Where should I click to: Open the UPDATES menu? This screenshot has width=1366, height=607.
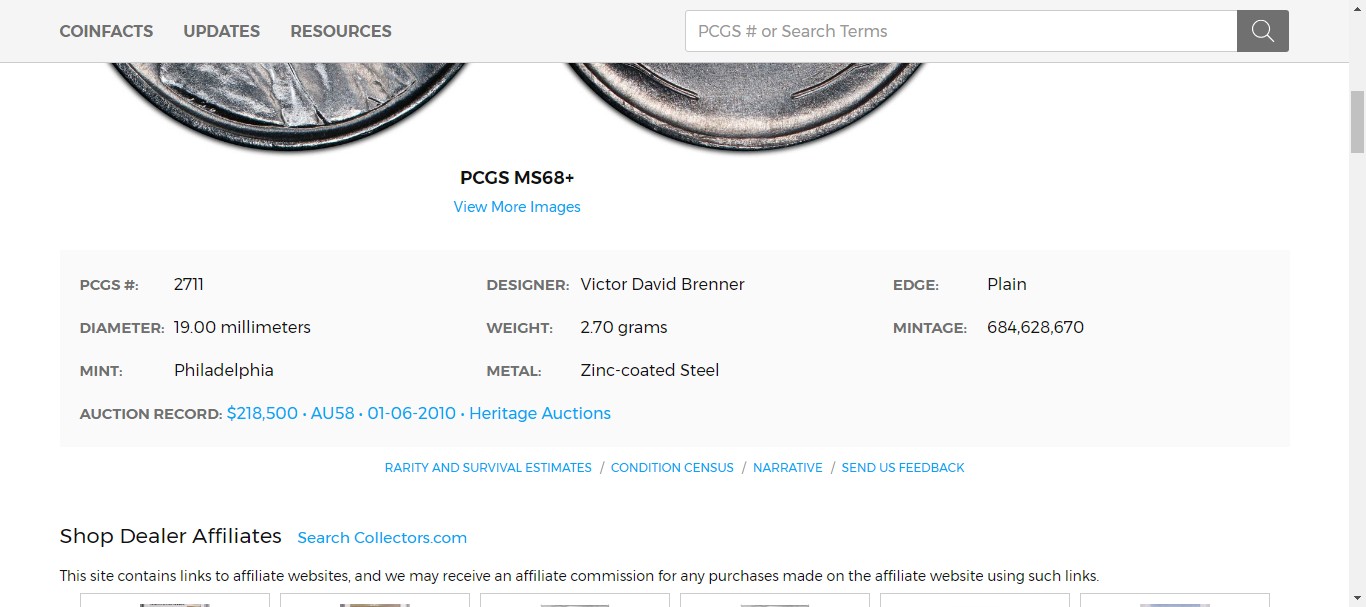(x=222, y=31)
